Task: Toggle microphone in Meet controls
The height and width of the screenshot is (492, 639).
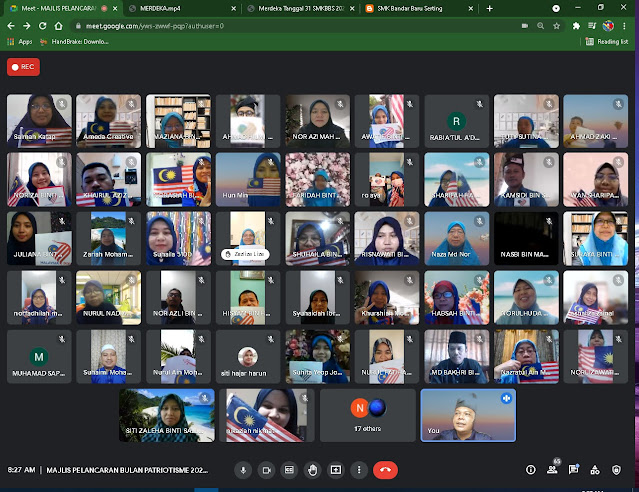Action: [x=243, y=470]
